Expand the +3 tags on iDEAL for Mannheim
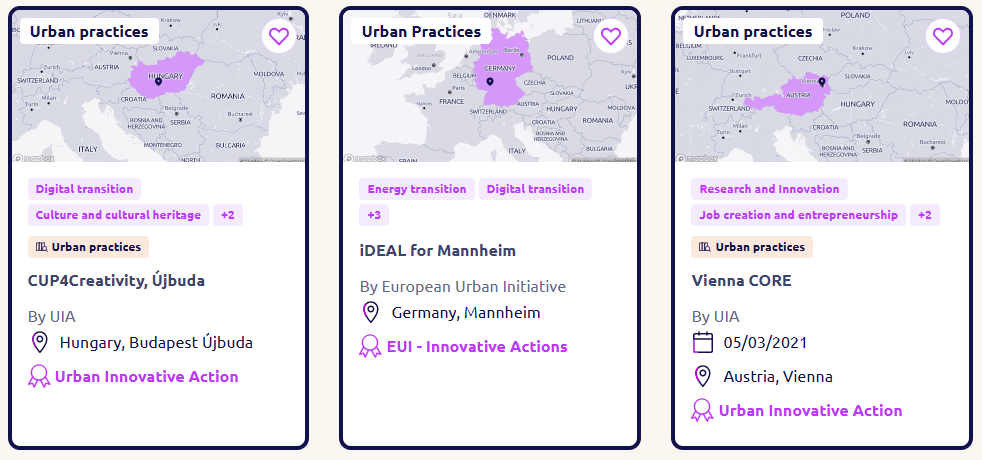This screenshot has width=982, height=460. pyautogui.click(x=374, y=215)
